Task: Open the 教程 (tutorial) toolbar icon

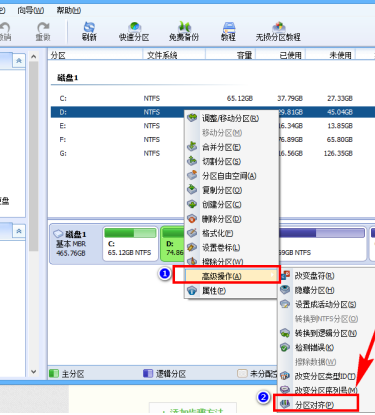Action: click(x=229, y=31)
